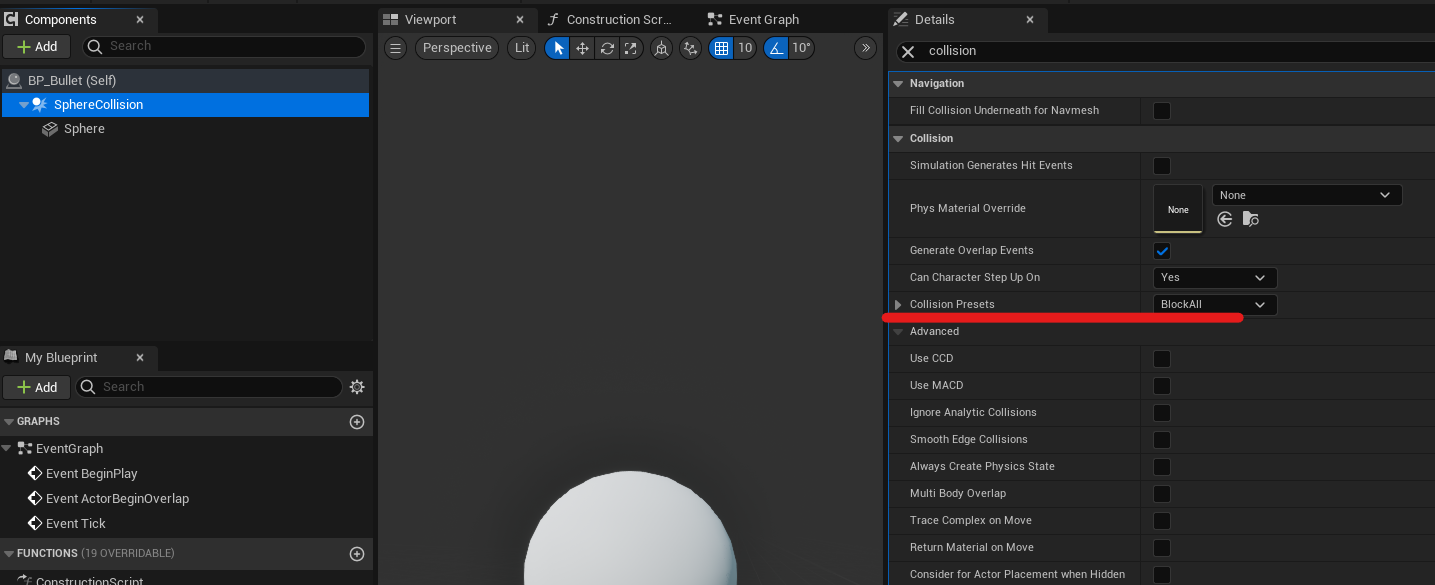Clear the Details search filter X
Screen dimensions: 1435x585
pos(908,52)
